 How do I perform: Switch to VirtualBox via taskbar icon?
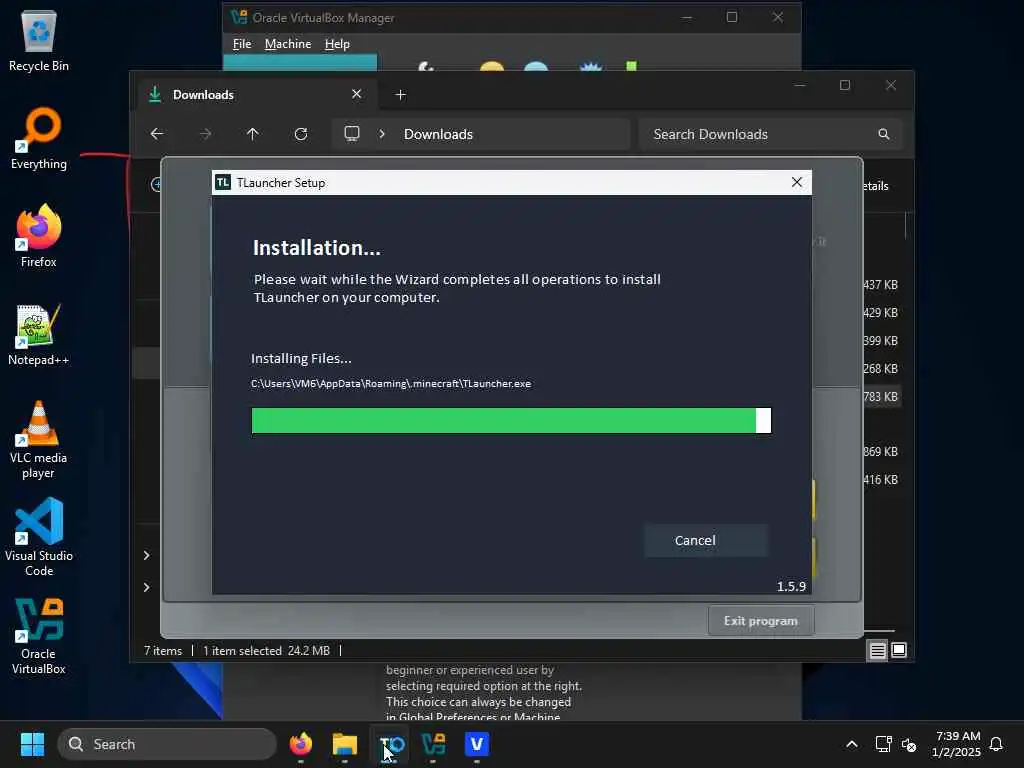coord(433,744)
